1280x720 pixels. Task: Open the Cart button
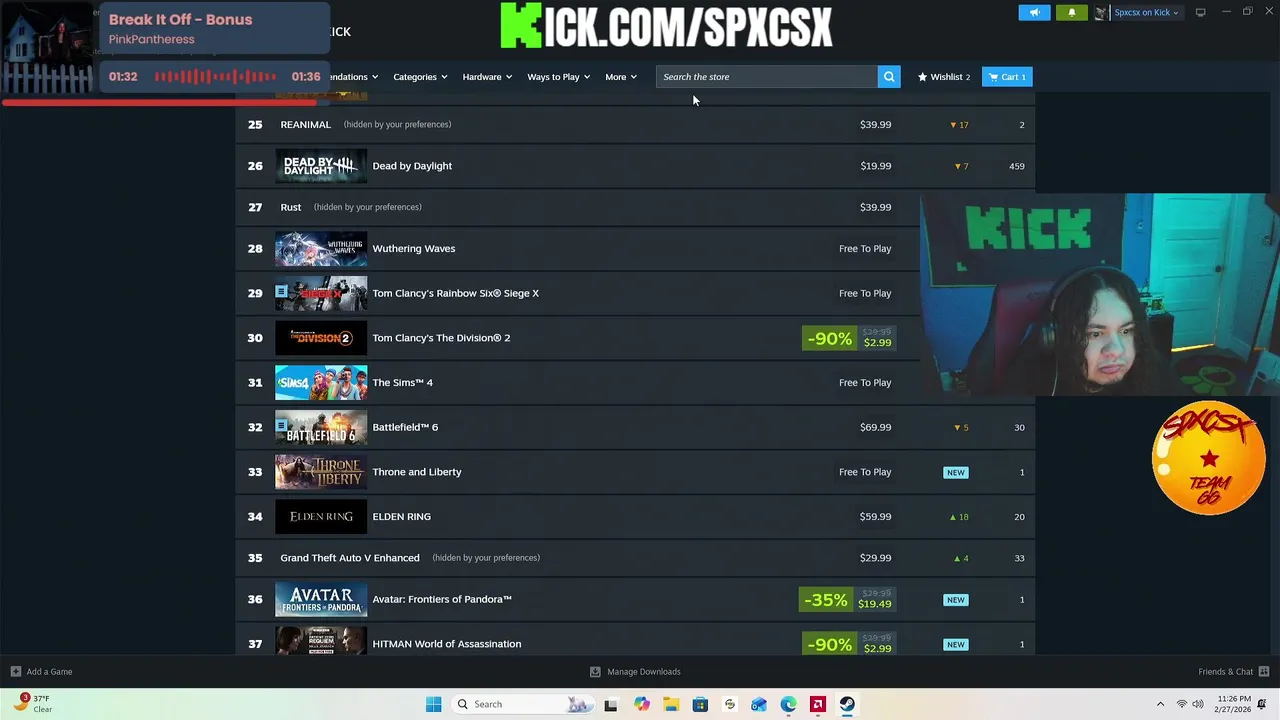[x=1007, y=77]
